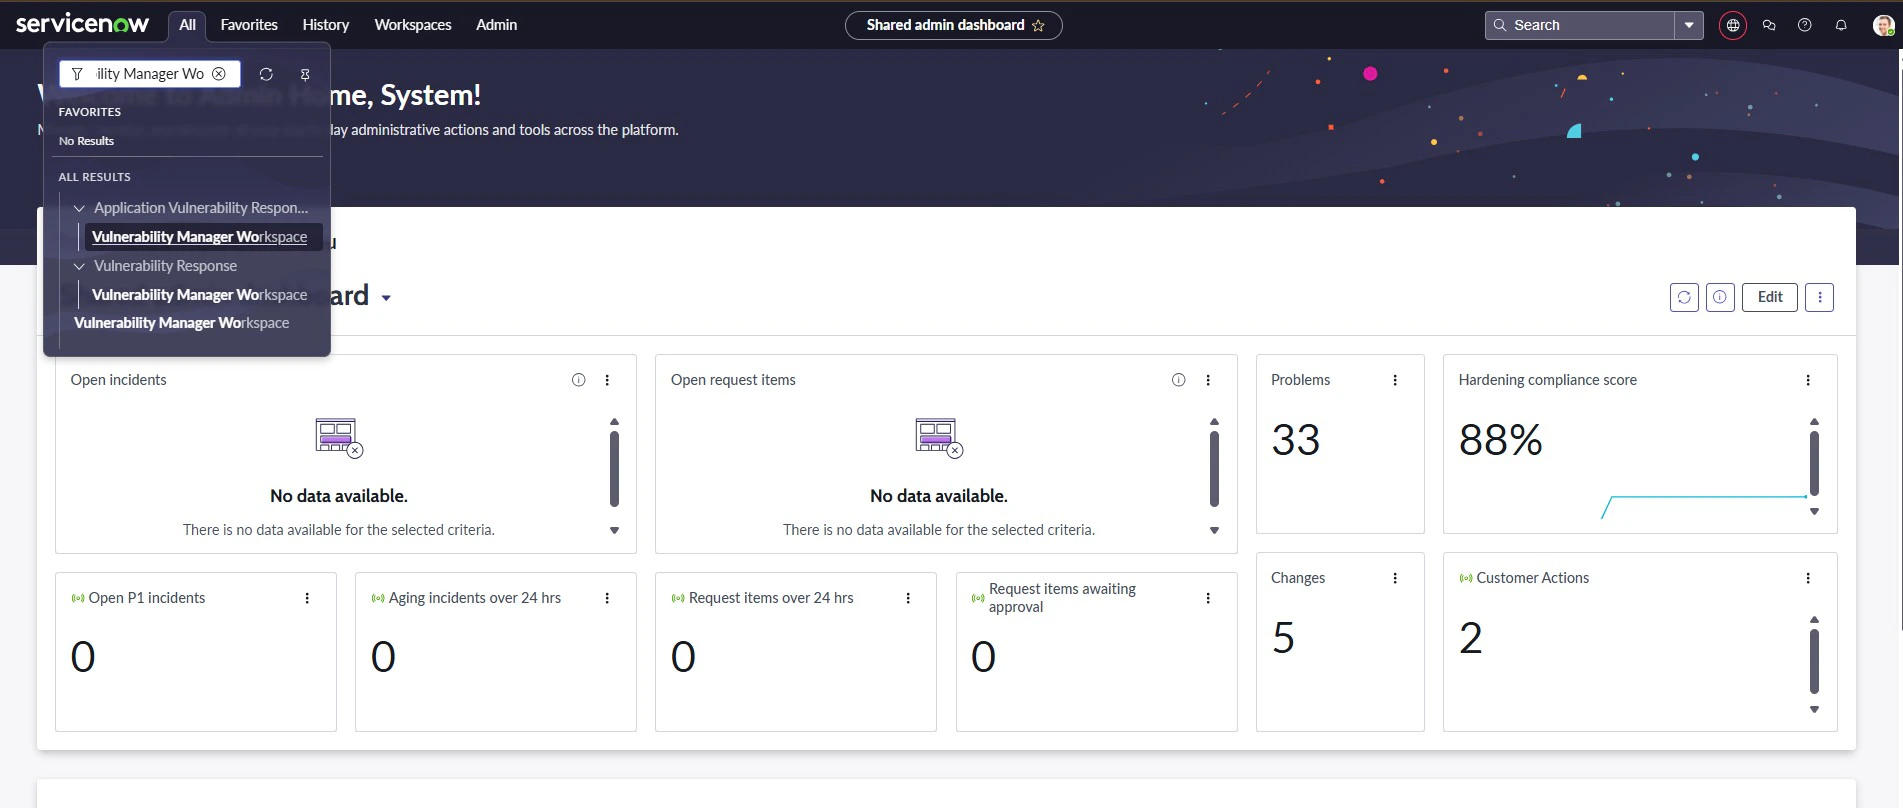1903x808 pixels.
Task: Open the help question-mark icon
Action: (1805, 25)
